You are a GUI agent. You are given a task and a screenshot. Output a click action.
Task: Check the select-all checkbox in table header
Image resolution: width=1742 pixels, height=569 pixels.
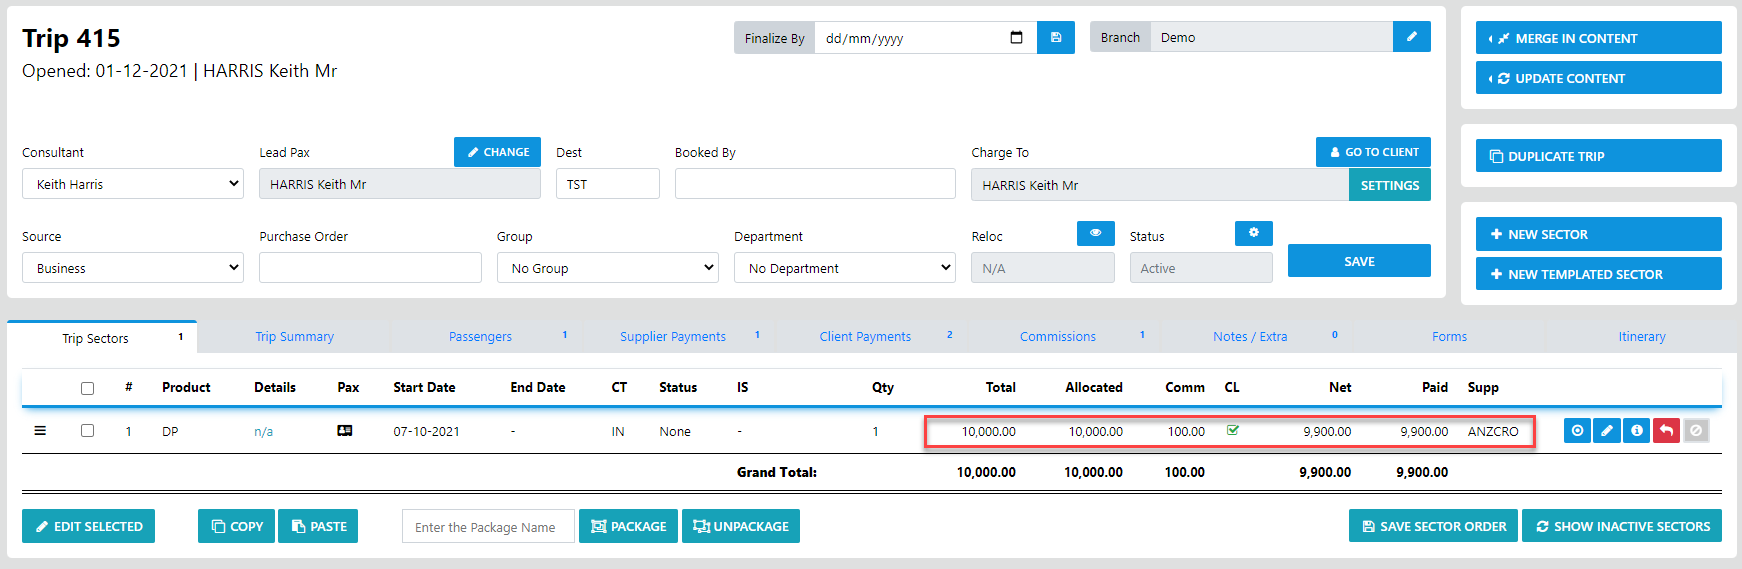pos(88,388)
